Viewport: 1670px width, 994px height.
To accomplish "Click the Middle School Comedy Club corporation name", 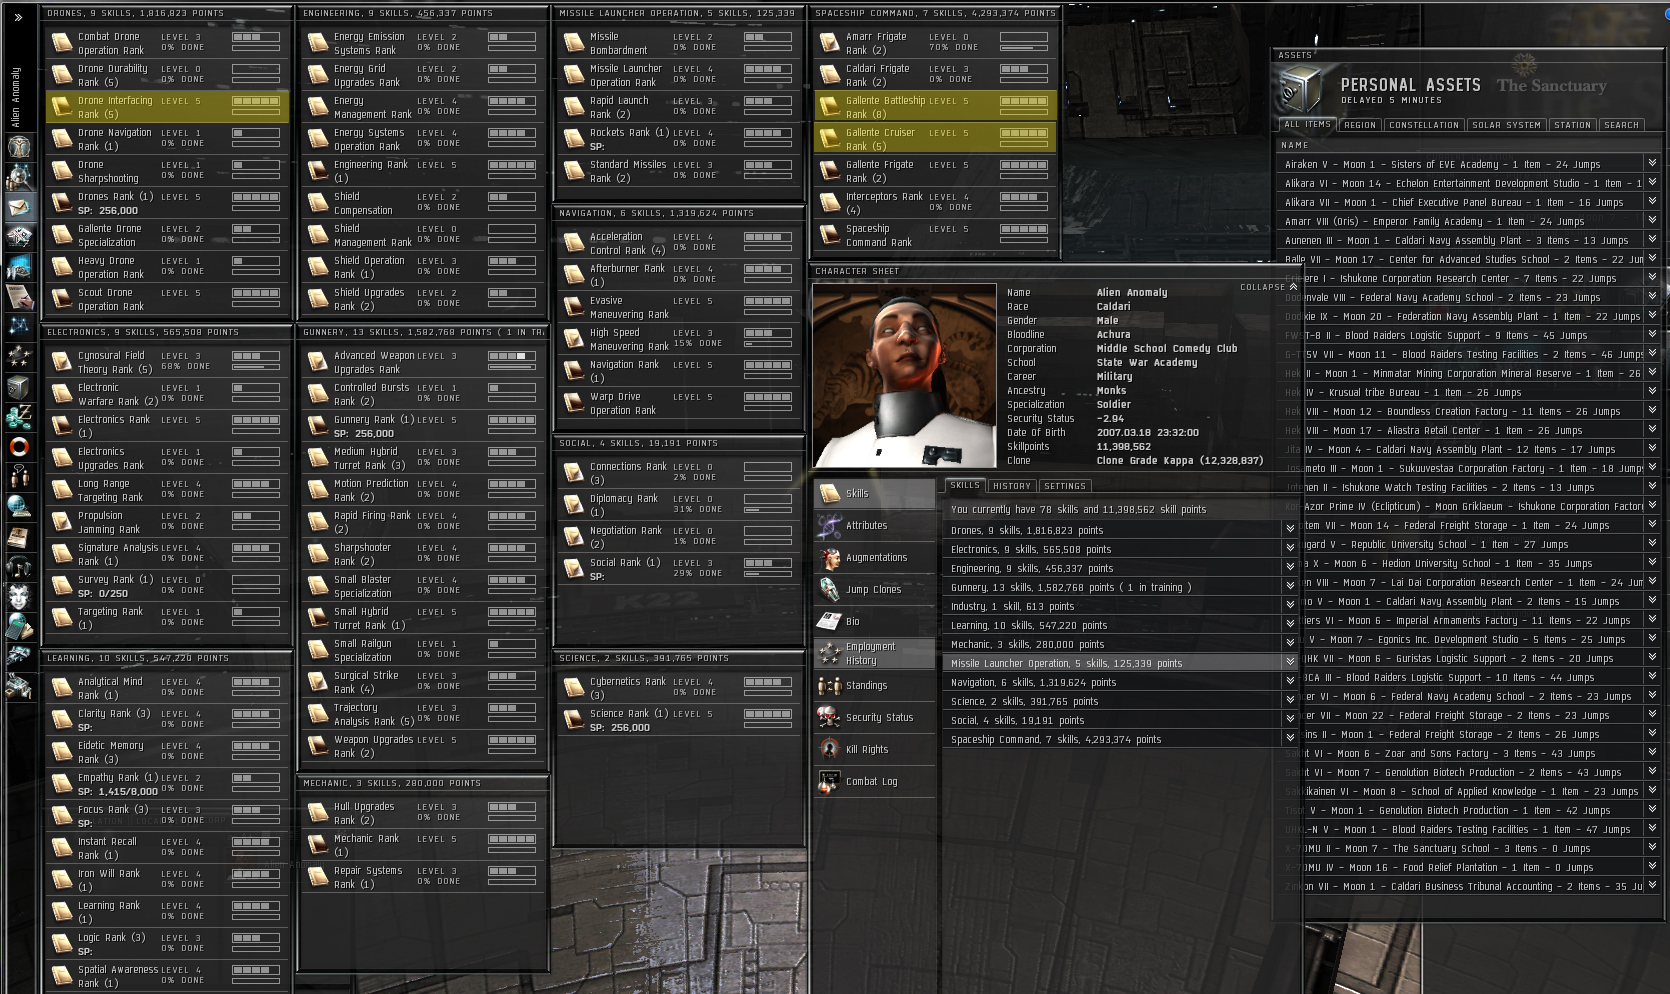I will tap(1167, 348).
